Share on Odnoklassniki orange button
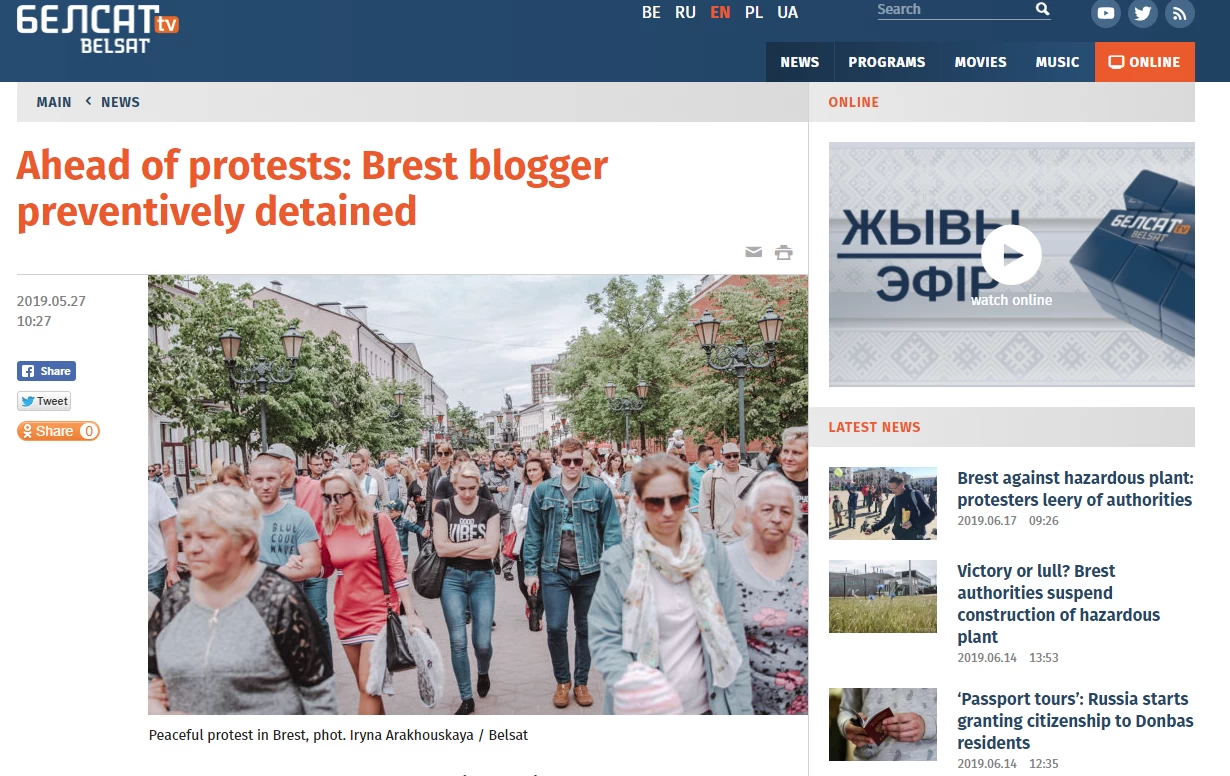This screenshot has height=776, width=1230. 58,431
